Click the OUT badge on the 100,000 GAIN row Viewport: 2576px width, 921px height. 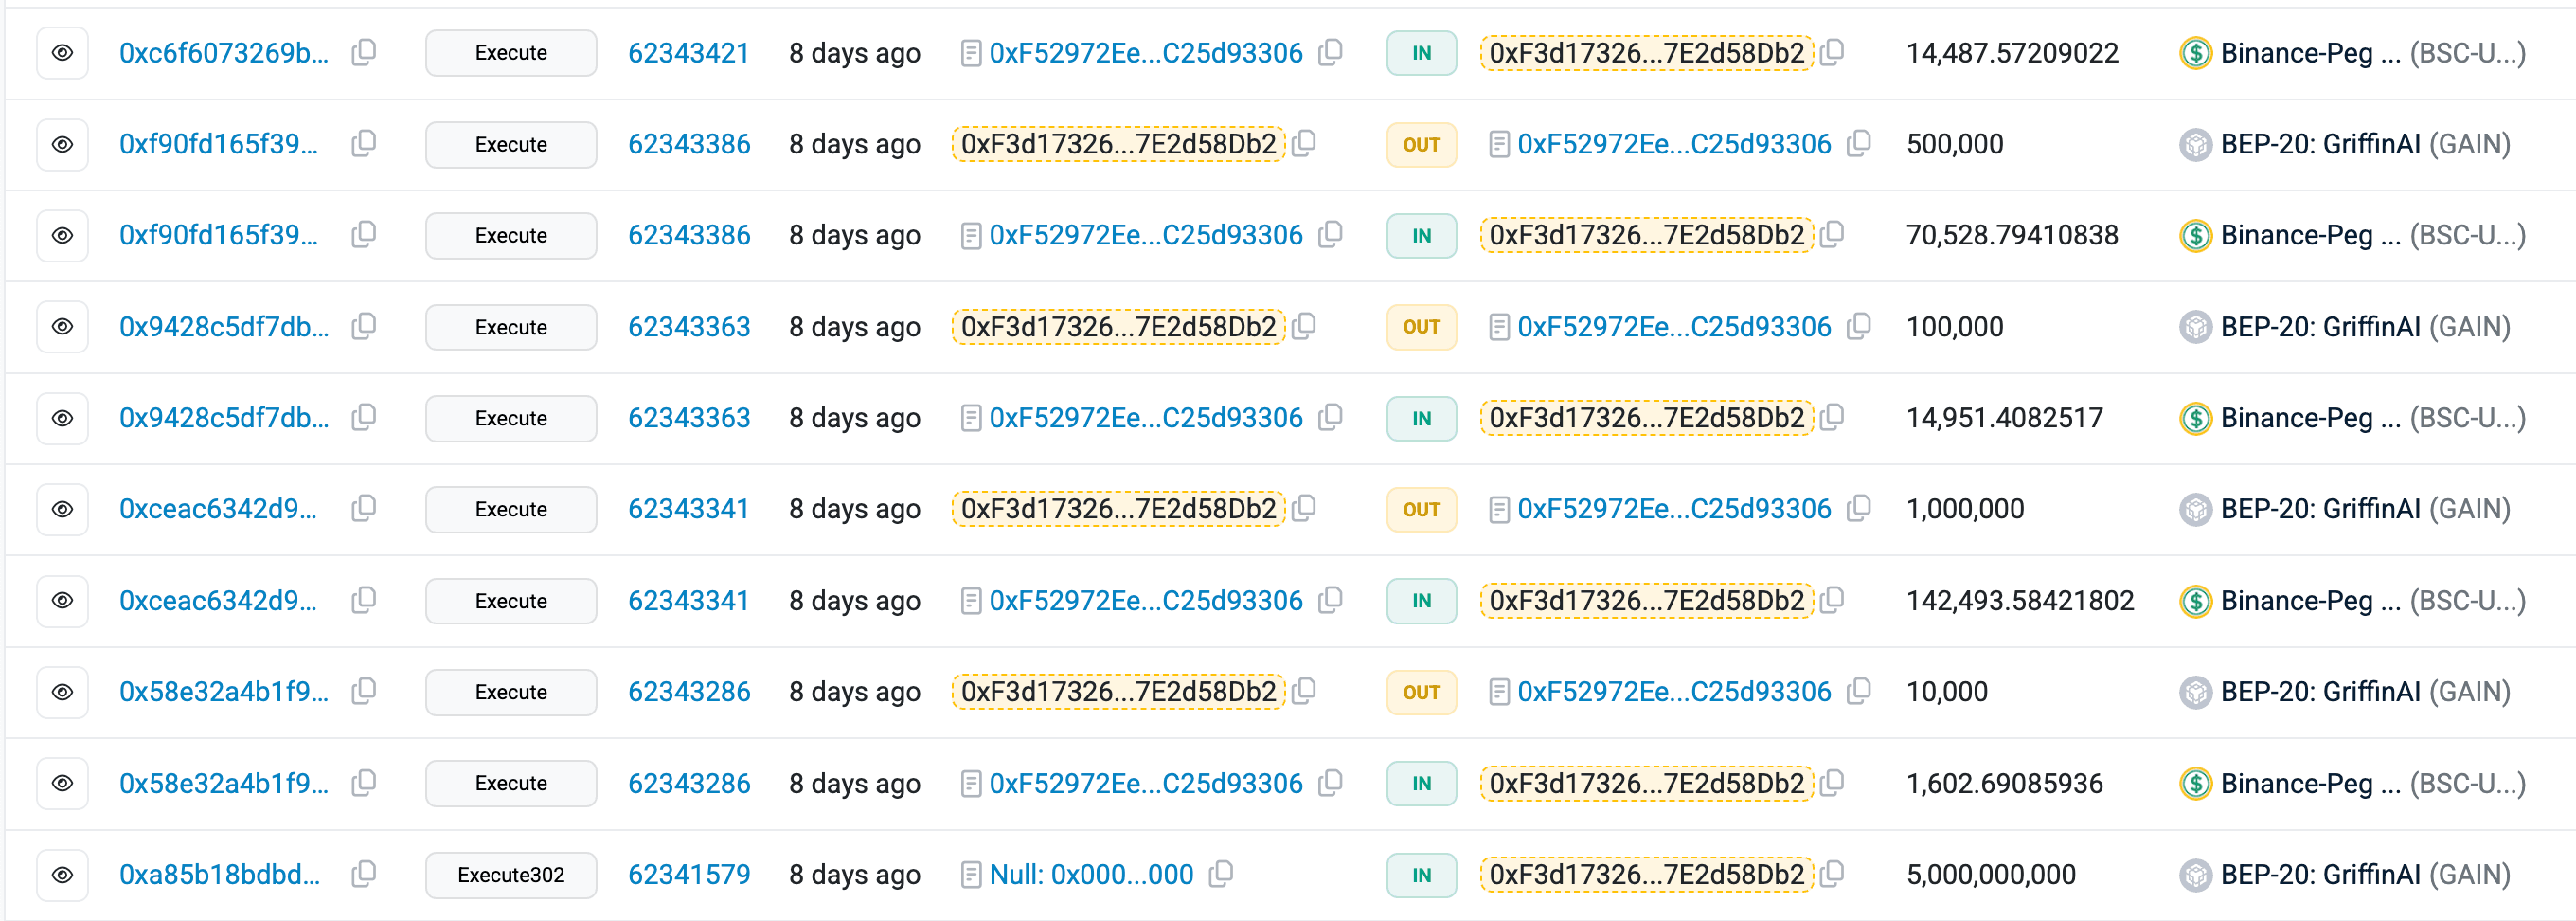click(x=1421, y=327)
